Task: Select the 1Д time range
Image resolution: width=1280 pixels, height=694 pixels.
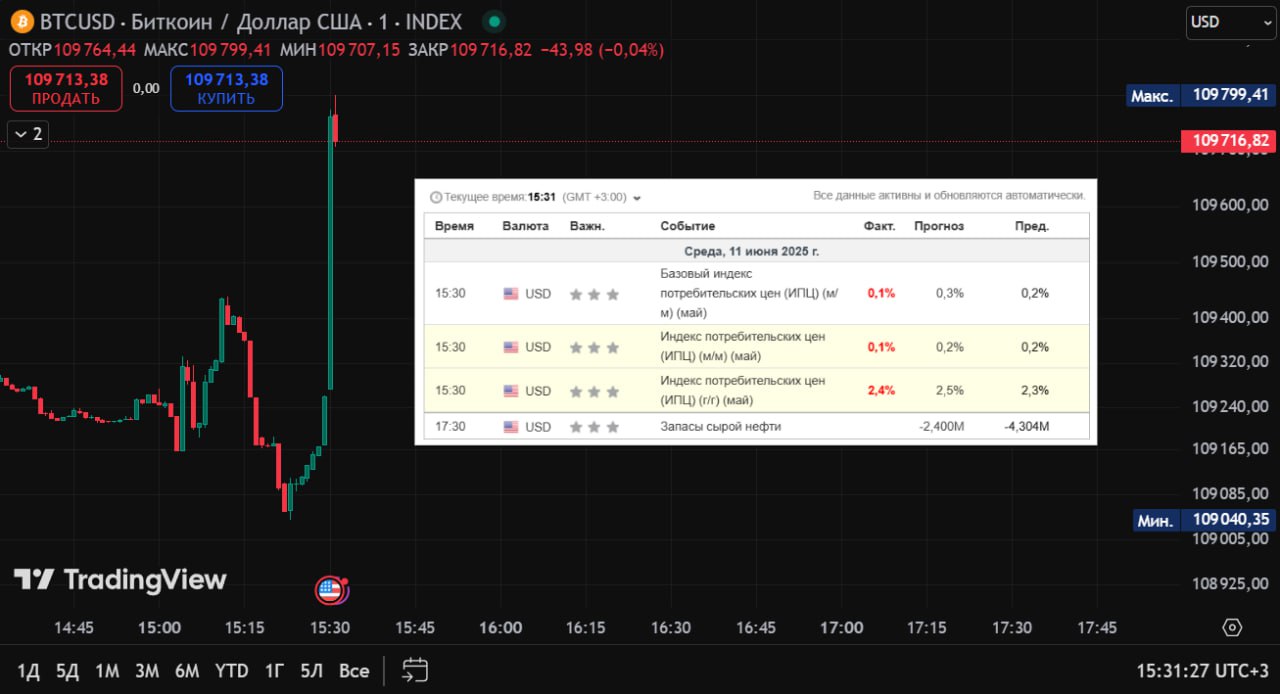Action: pos(28,671)
